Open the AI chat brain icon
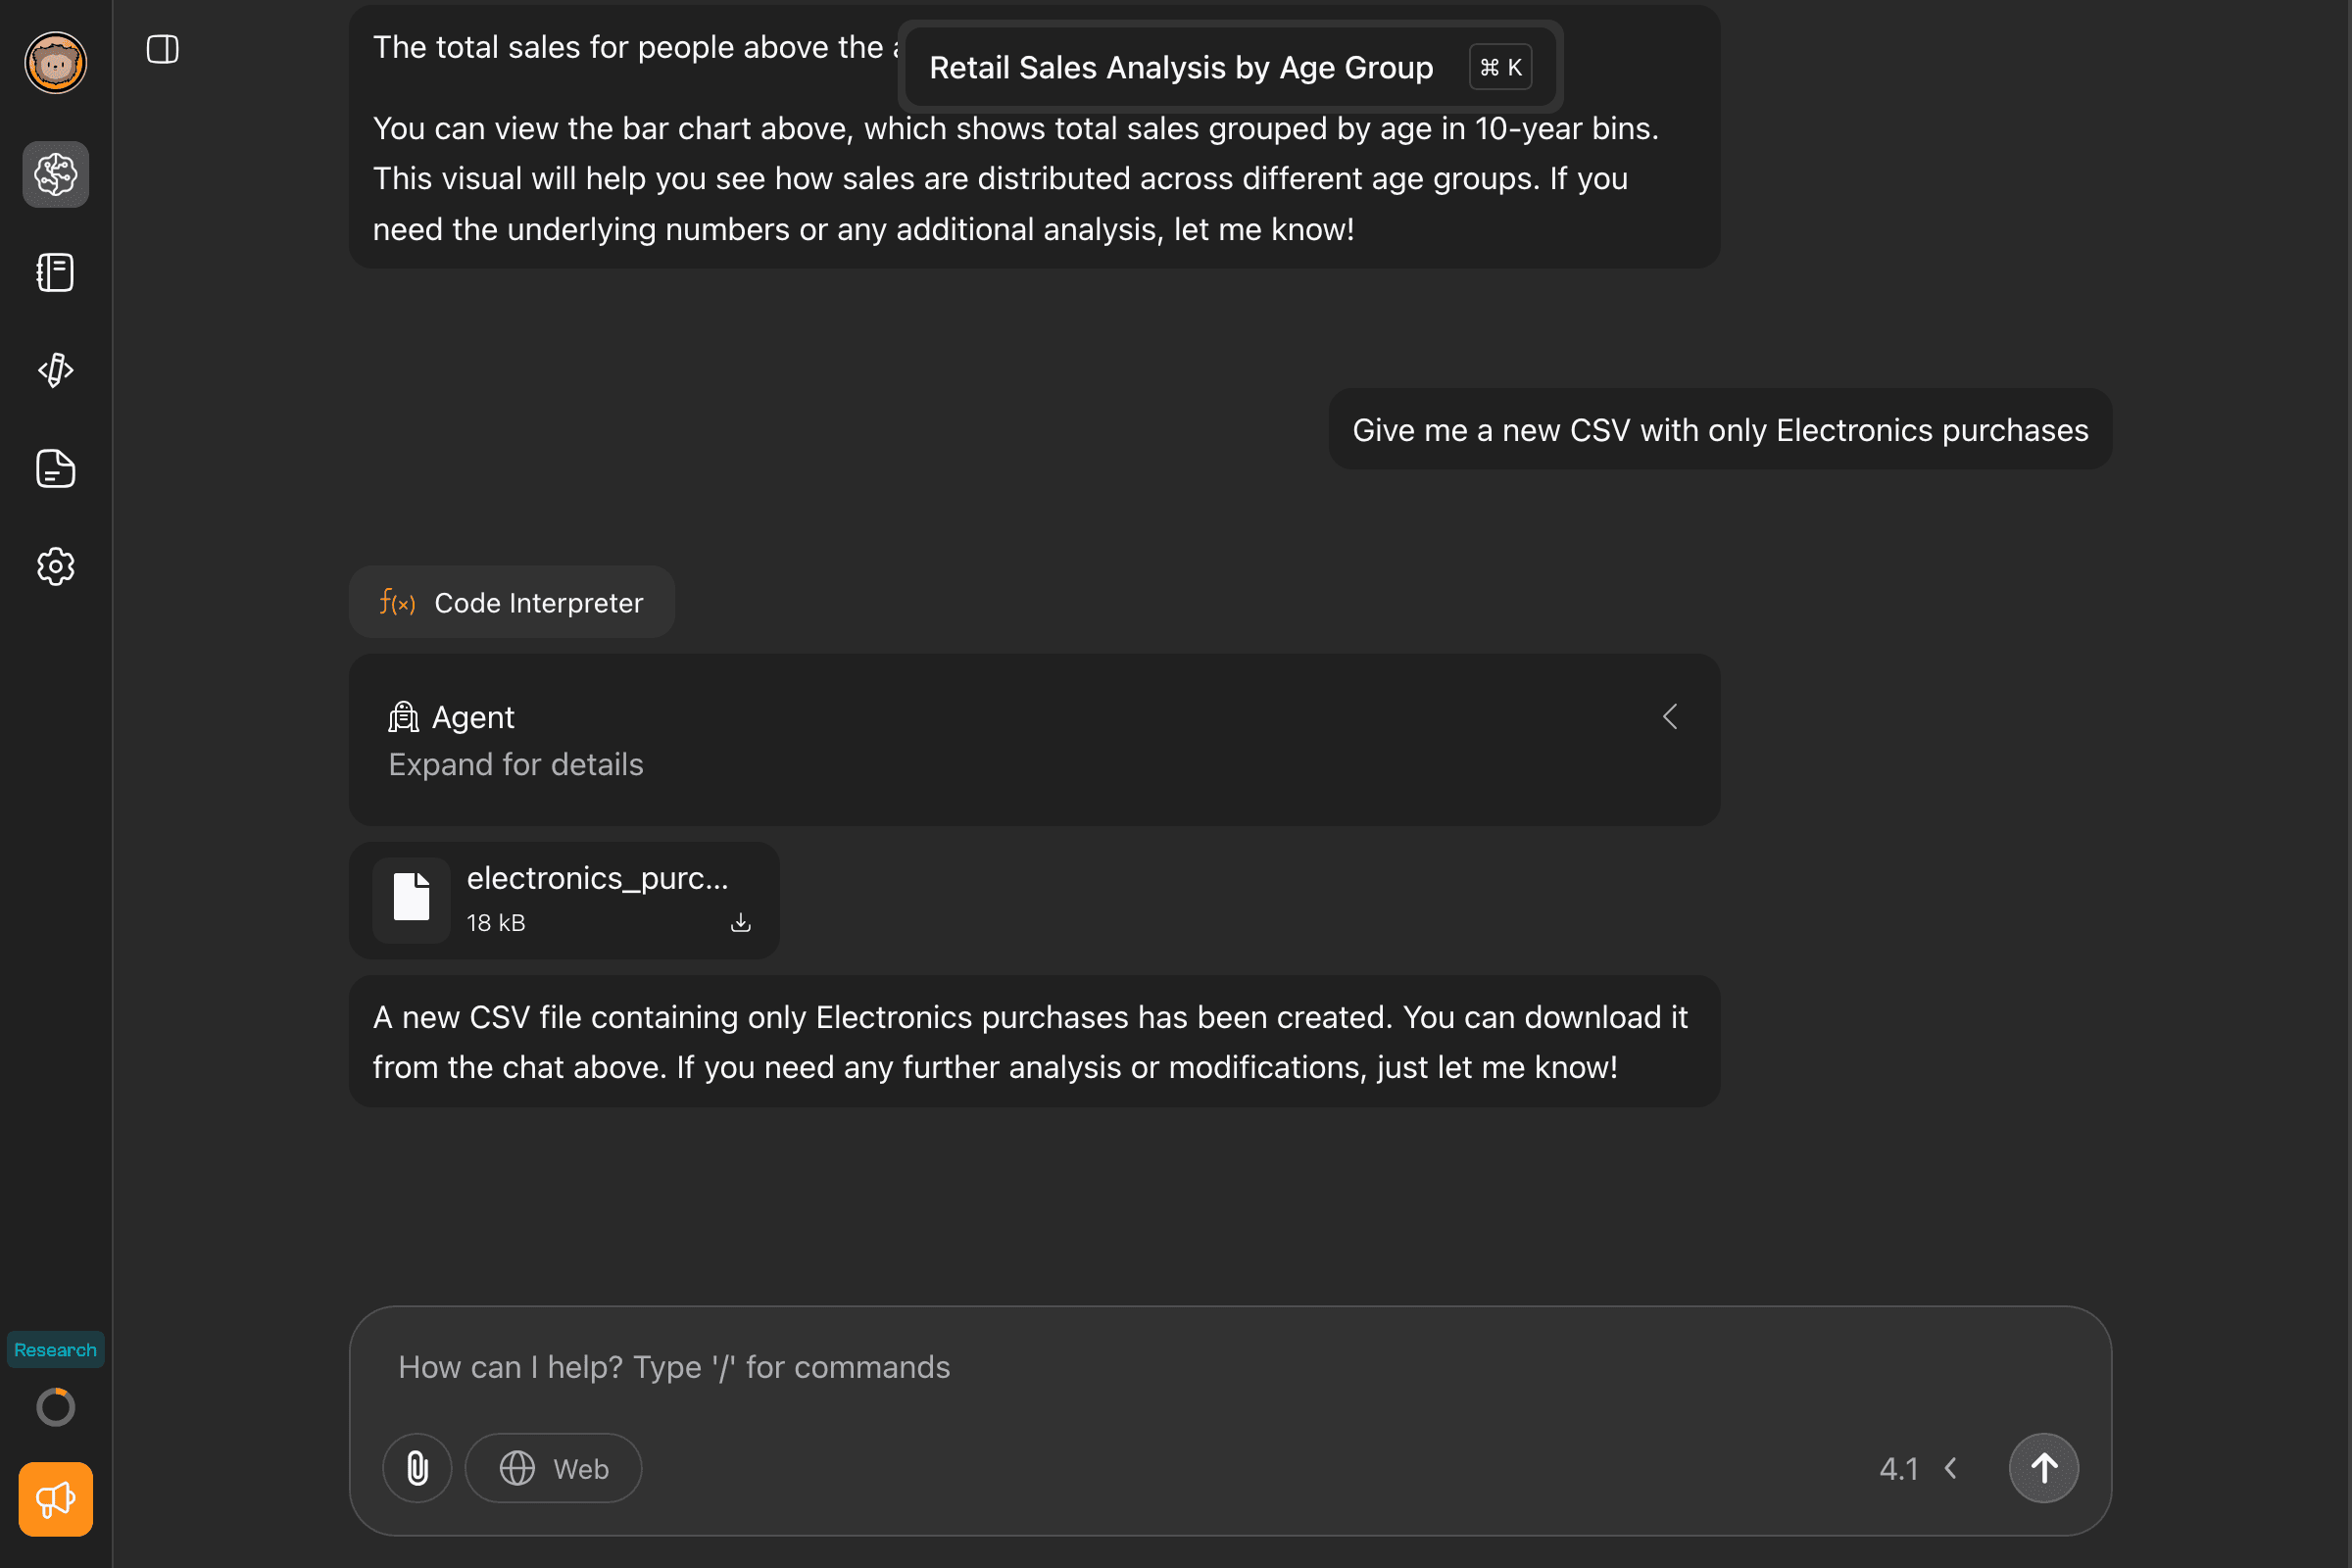The height and width of the screenshot is (1568, 2352). pyautogui.click(x=56, y=175)
